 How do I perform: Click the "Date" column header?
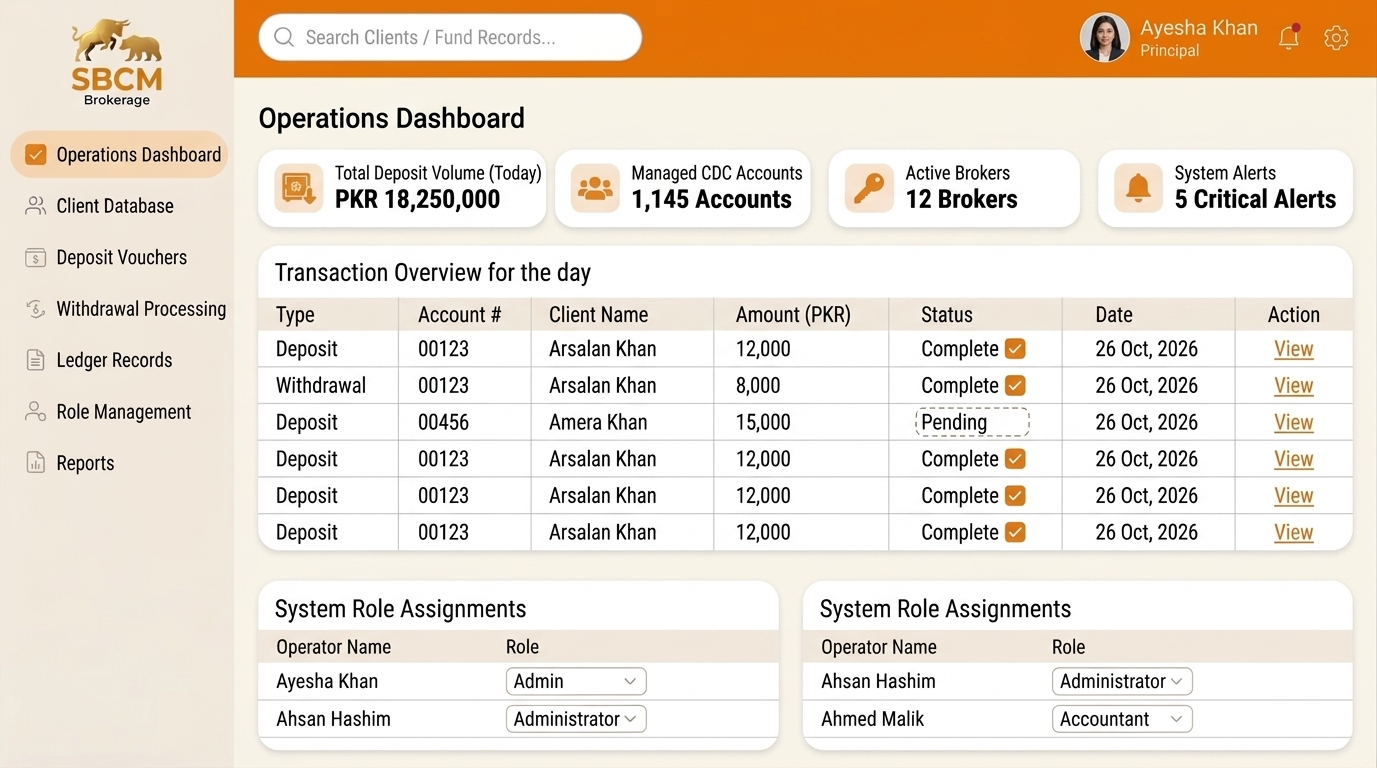click(x=1113, y=314)
